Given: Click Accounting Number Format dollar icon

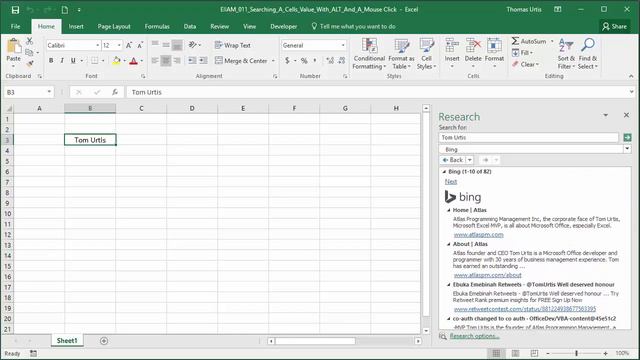Looking at the screenshot, I should point(287,60).
